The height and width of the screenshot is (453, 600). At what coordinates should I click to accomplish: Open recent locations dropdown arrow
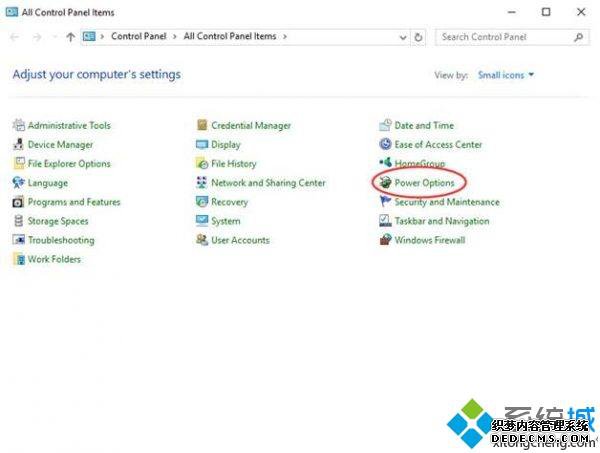point(54,37)
